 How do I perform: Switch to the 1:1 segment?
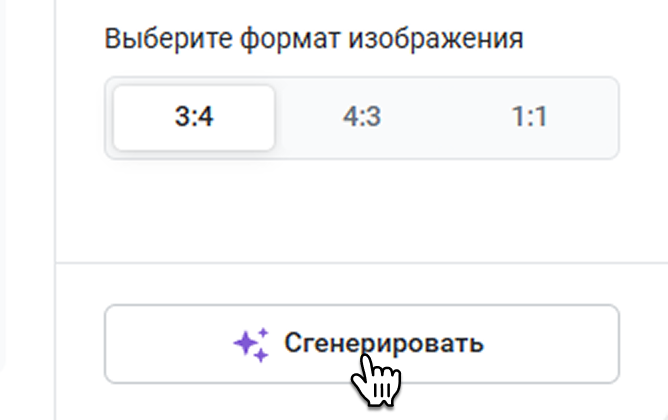tap(529, 118)
